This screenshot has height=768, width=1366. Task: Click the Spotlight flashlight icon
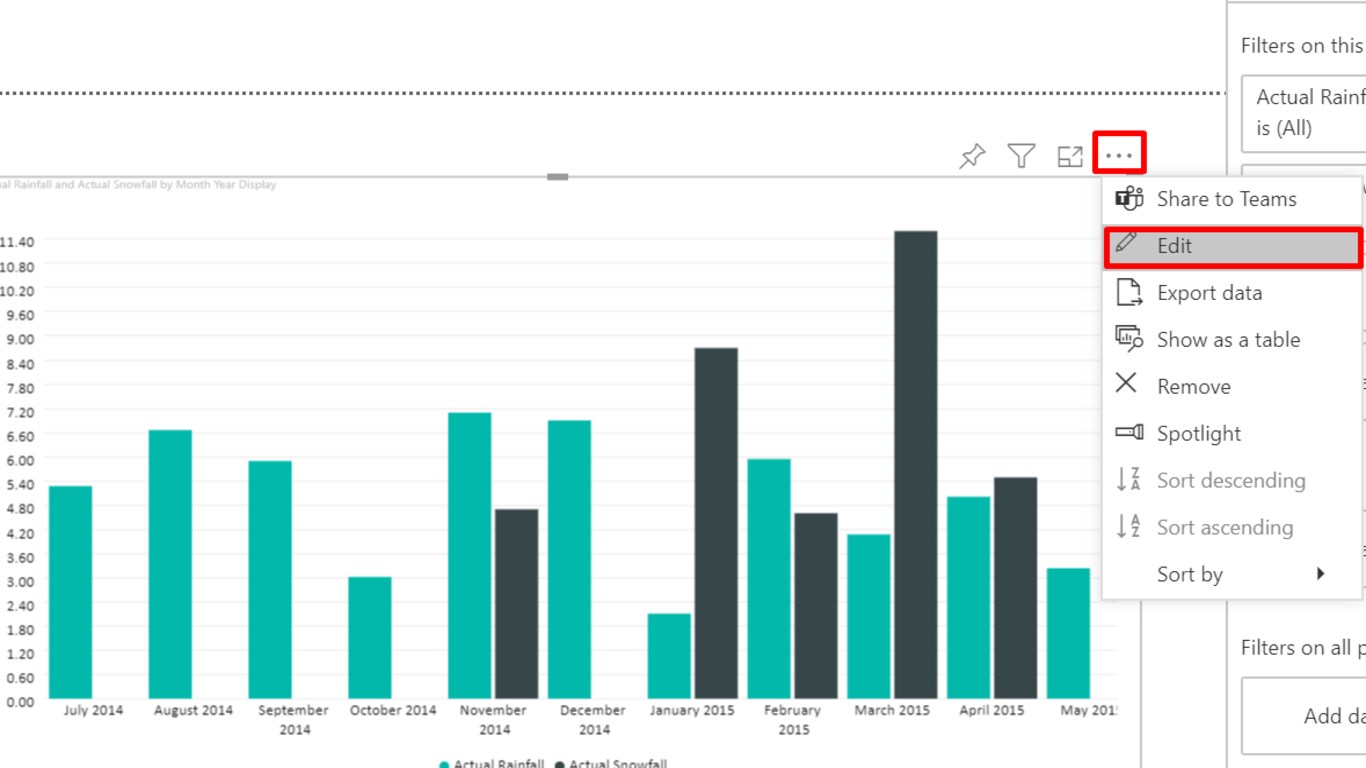[1129, 432]
